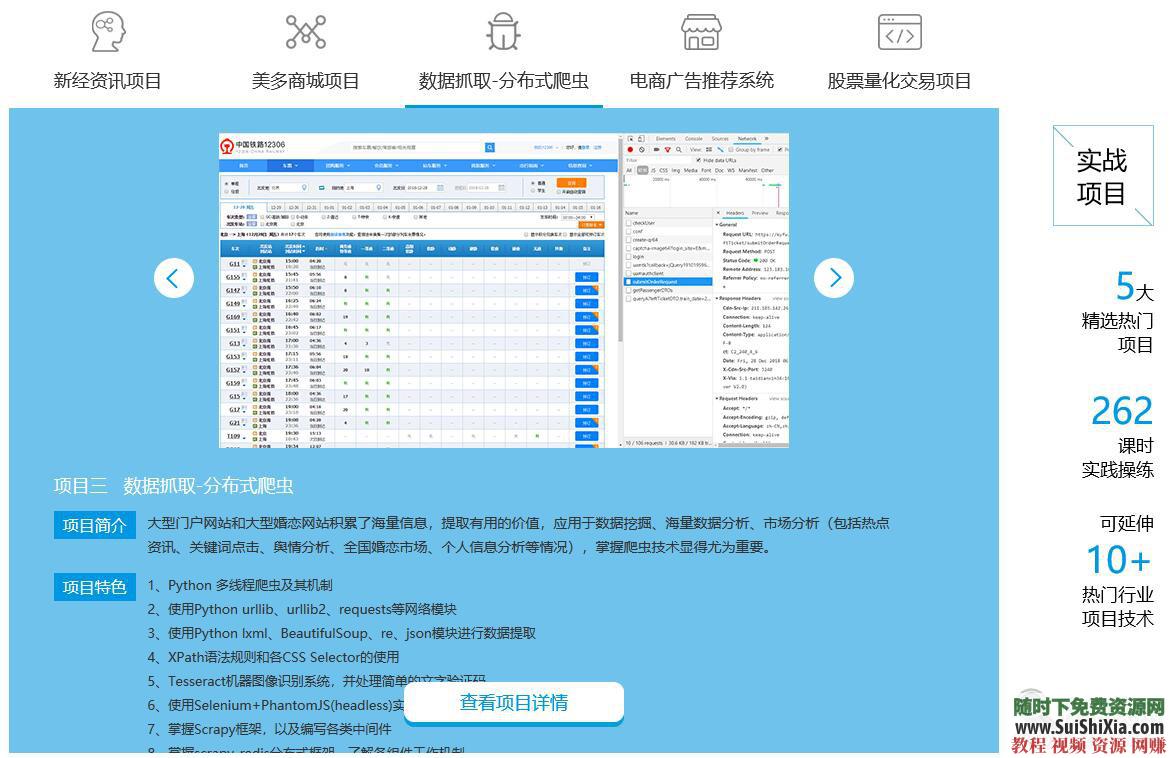
Task: Click the XPath语法规则 line
Action: pos(273,657)
